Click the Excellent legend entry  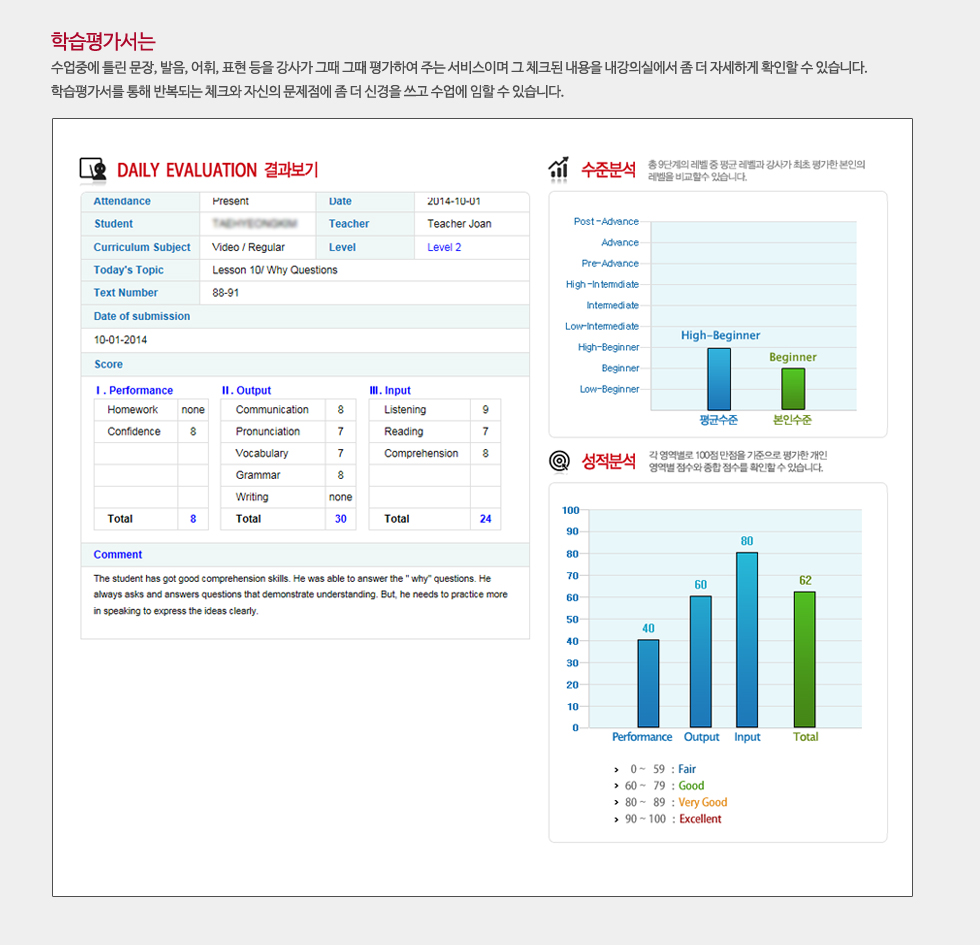(699, 819)
